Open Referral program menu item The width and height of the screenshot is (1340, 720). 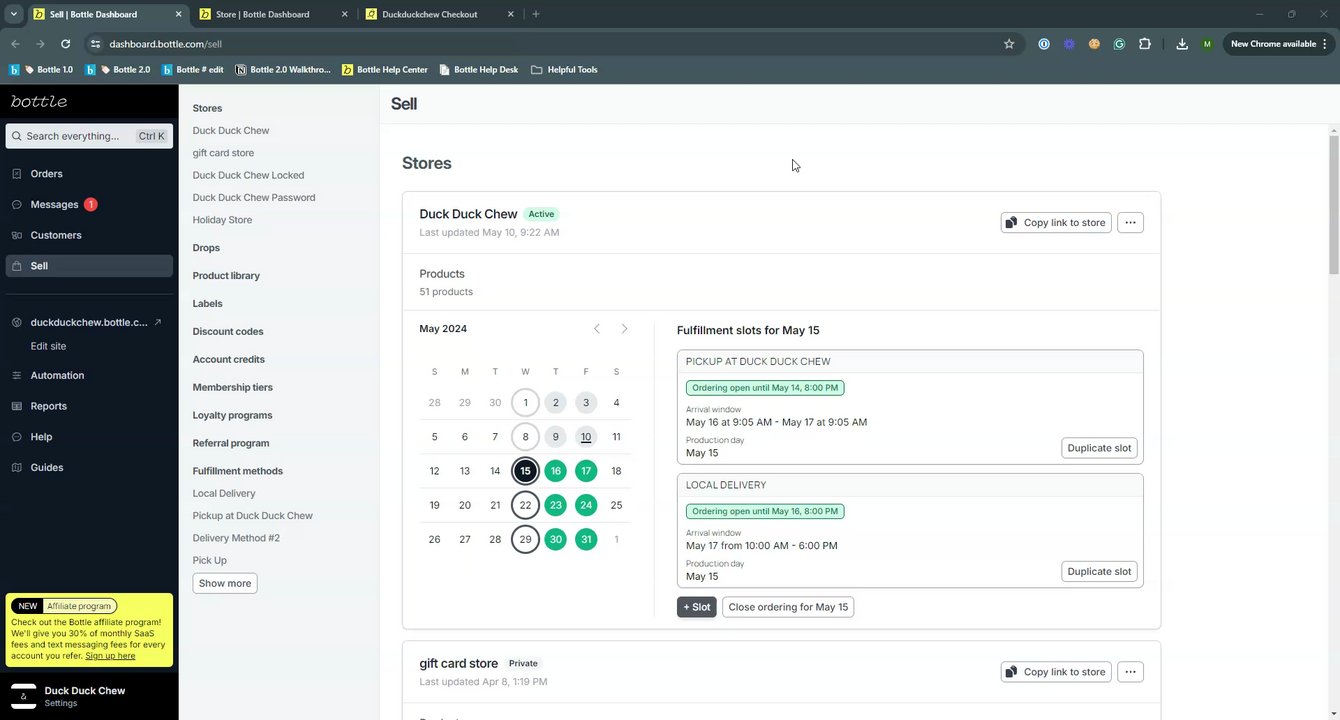231,443
